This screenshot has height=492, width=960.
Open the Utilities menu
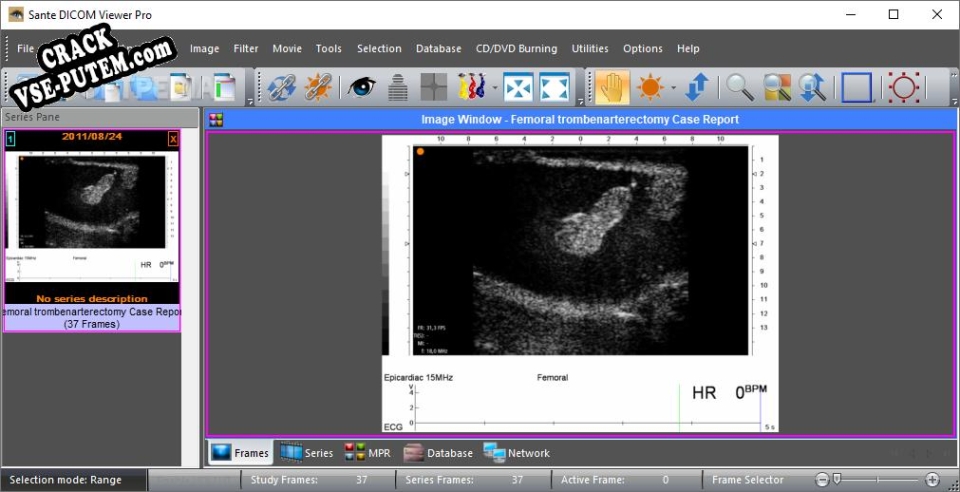[x=590, y=48]
